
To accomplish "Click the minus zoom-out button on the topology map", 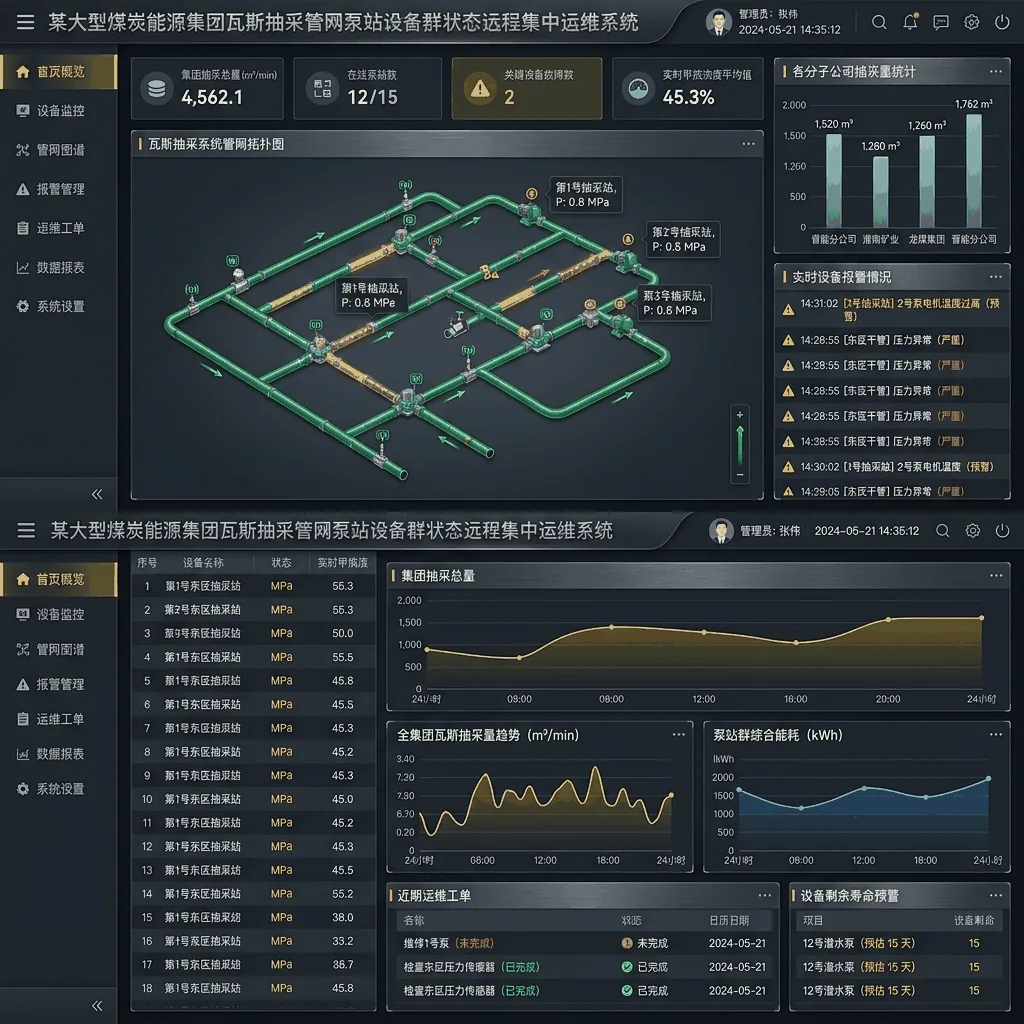I will coord(740,475).
